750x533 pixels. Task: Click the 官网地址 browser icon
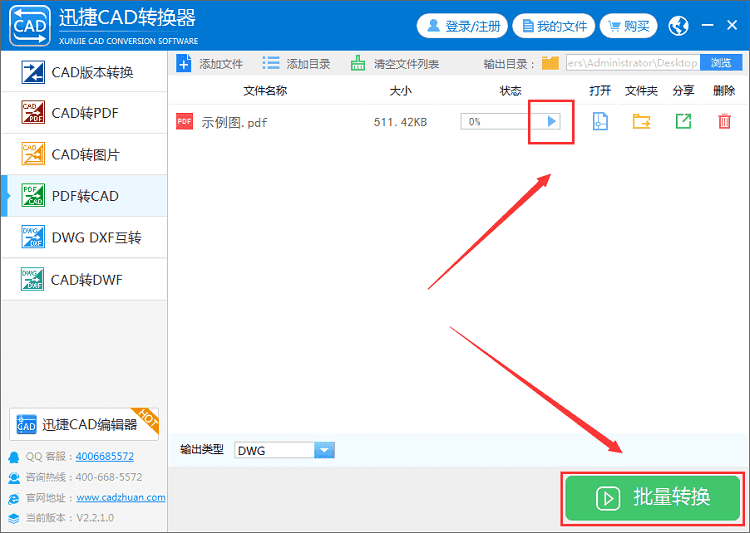(x=14, y=498)
